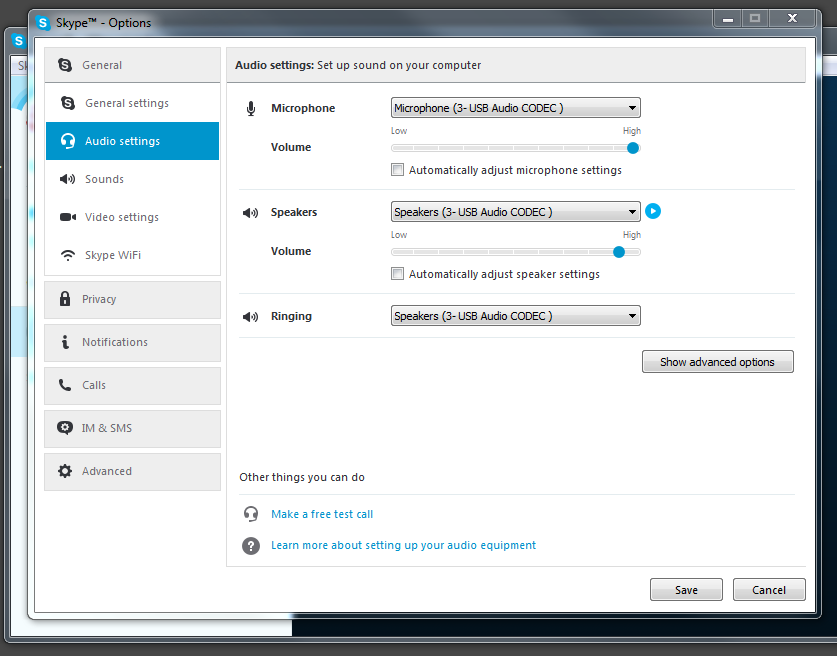Save the audio settings
This screenshot has height=658, width=838.
pyautogui.click(x=686, y=590)
